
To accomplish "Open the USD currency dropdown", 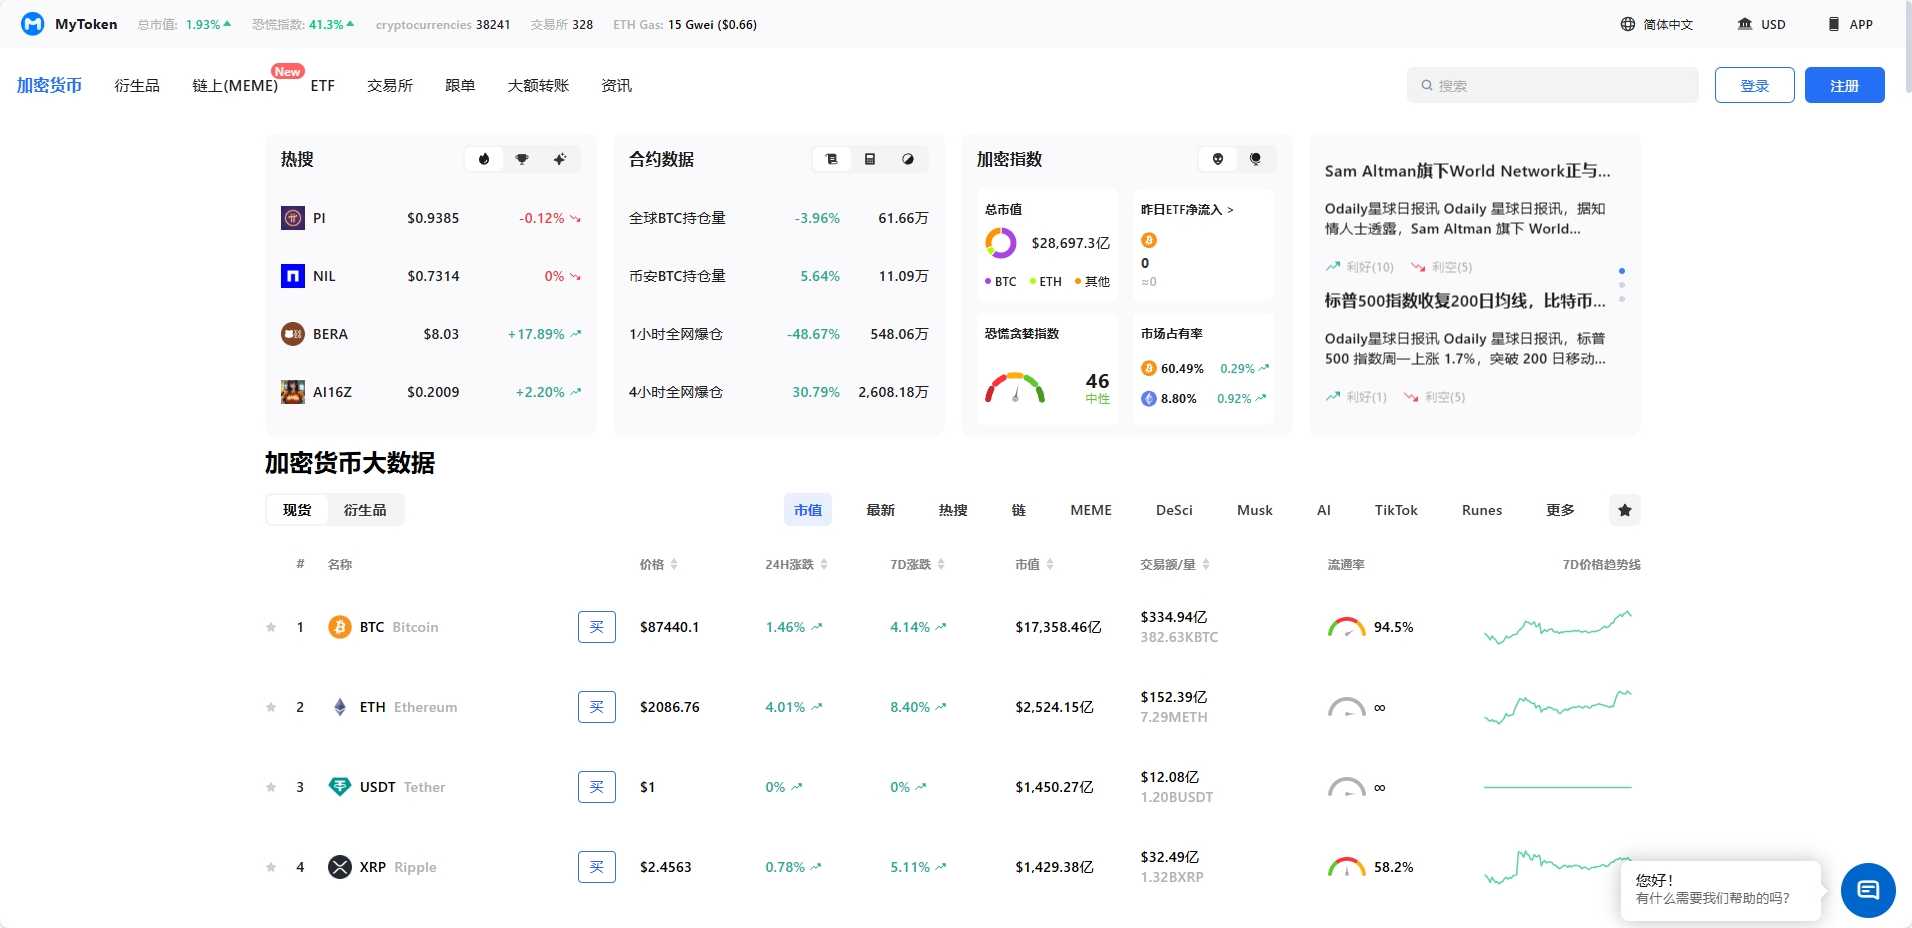I will [x=1762, y=24].
